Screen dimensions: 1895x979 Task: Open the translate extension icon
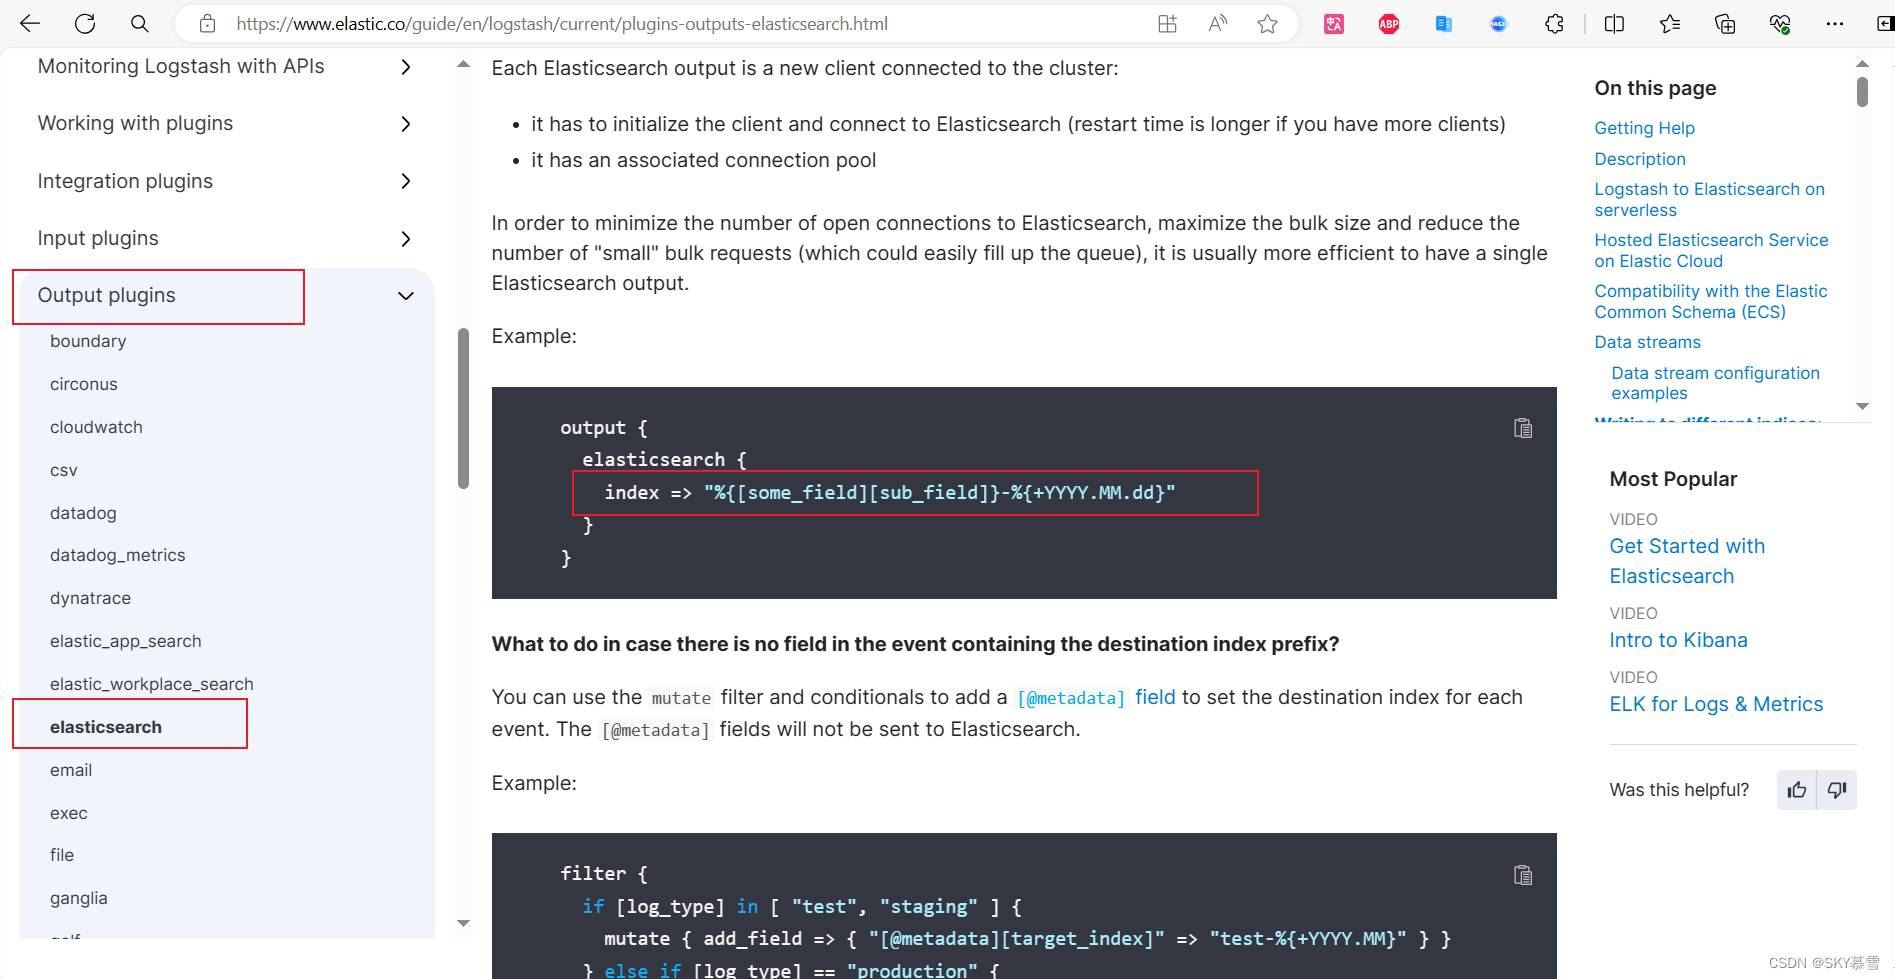click(x=1334, y=24)
